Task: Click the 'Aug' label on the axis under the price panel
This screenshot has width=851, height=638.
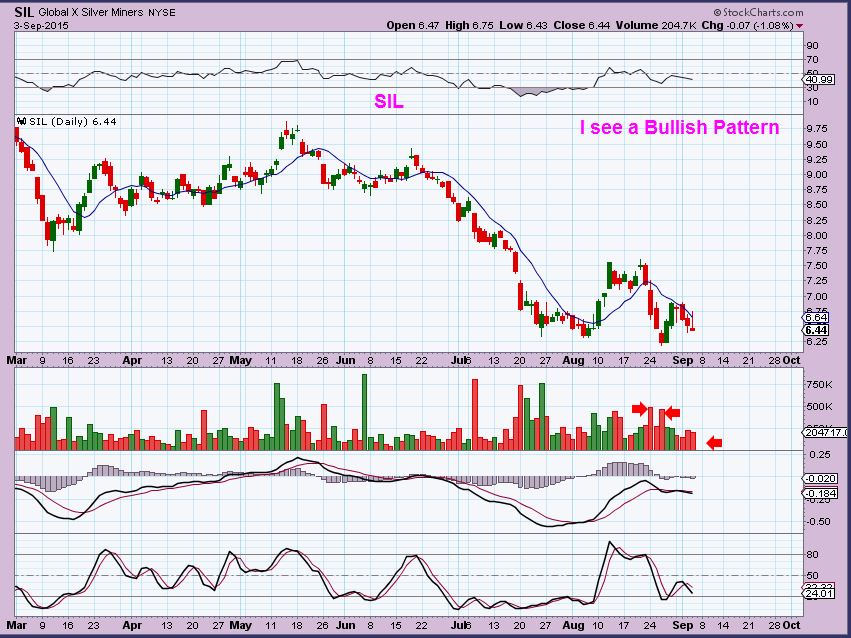Action: 573,360
